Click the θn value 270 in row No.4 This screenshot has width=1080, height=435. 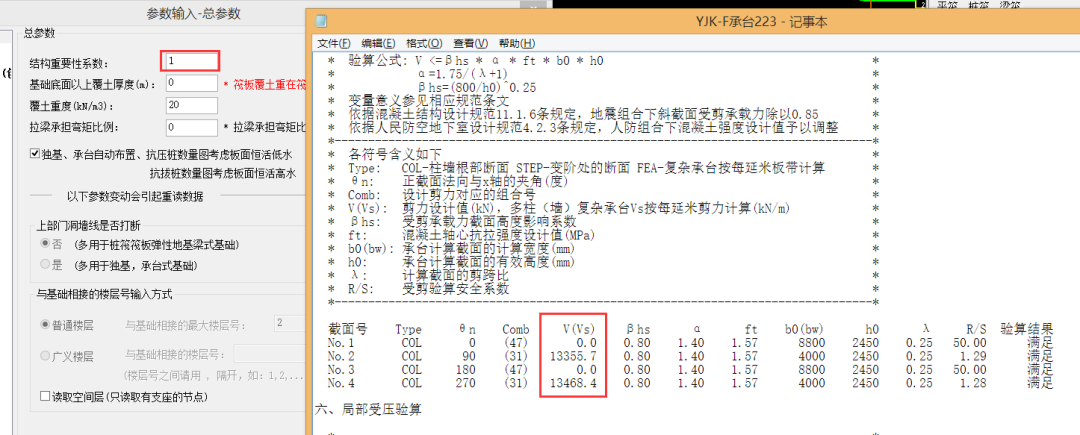[466, 382]
